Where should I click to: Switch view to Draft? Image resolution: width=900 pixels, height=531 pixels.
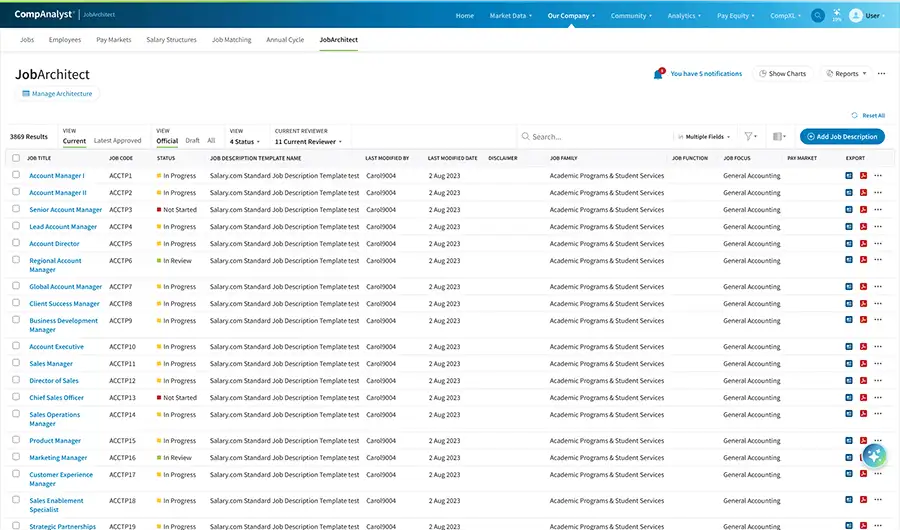(x=193, y=141)
